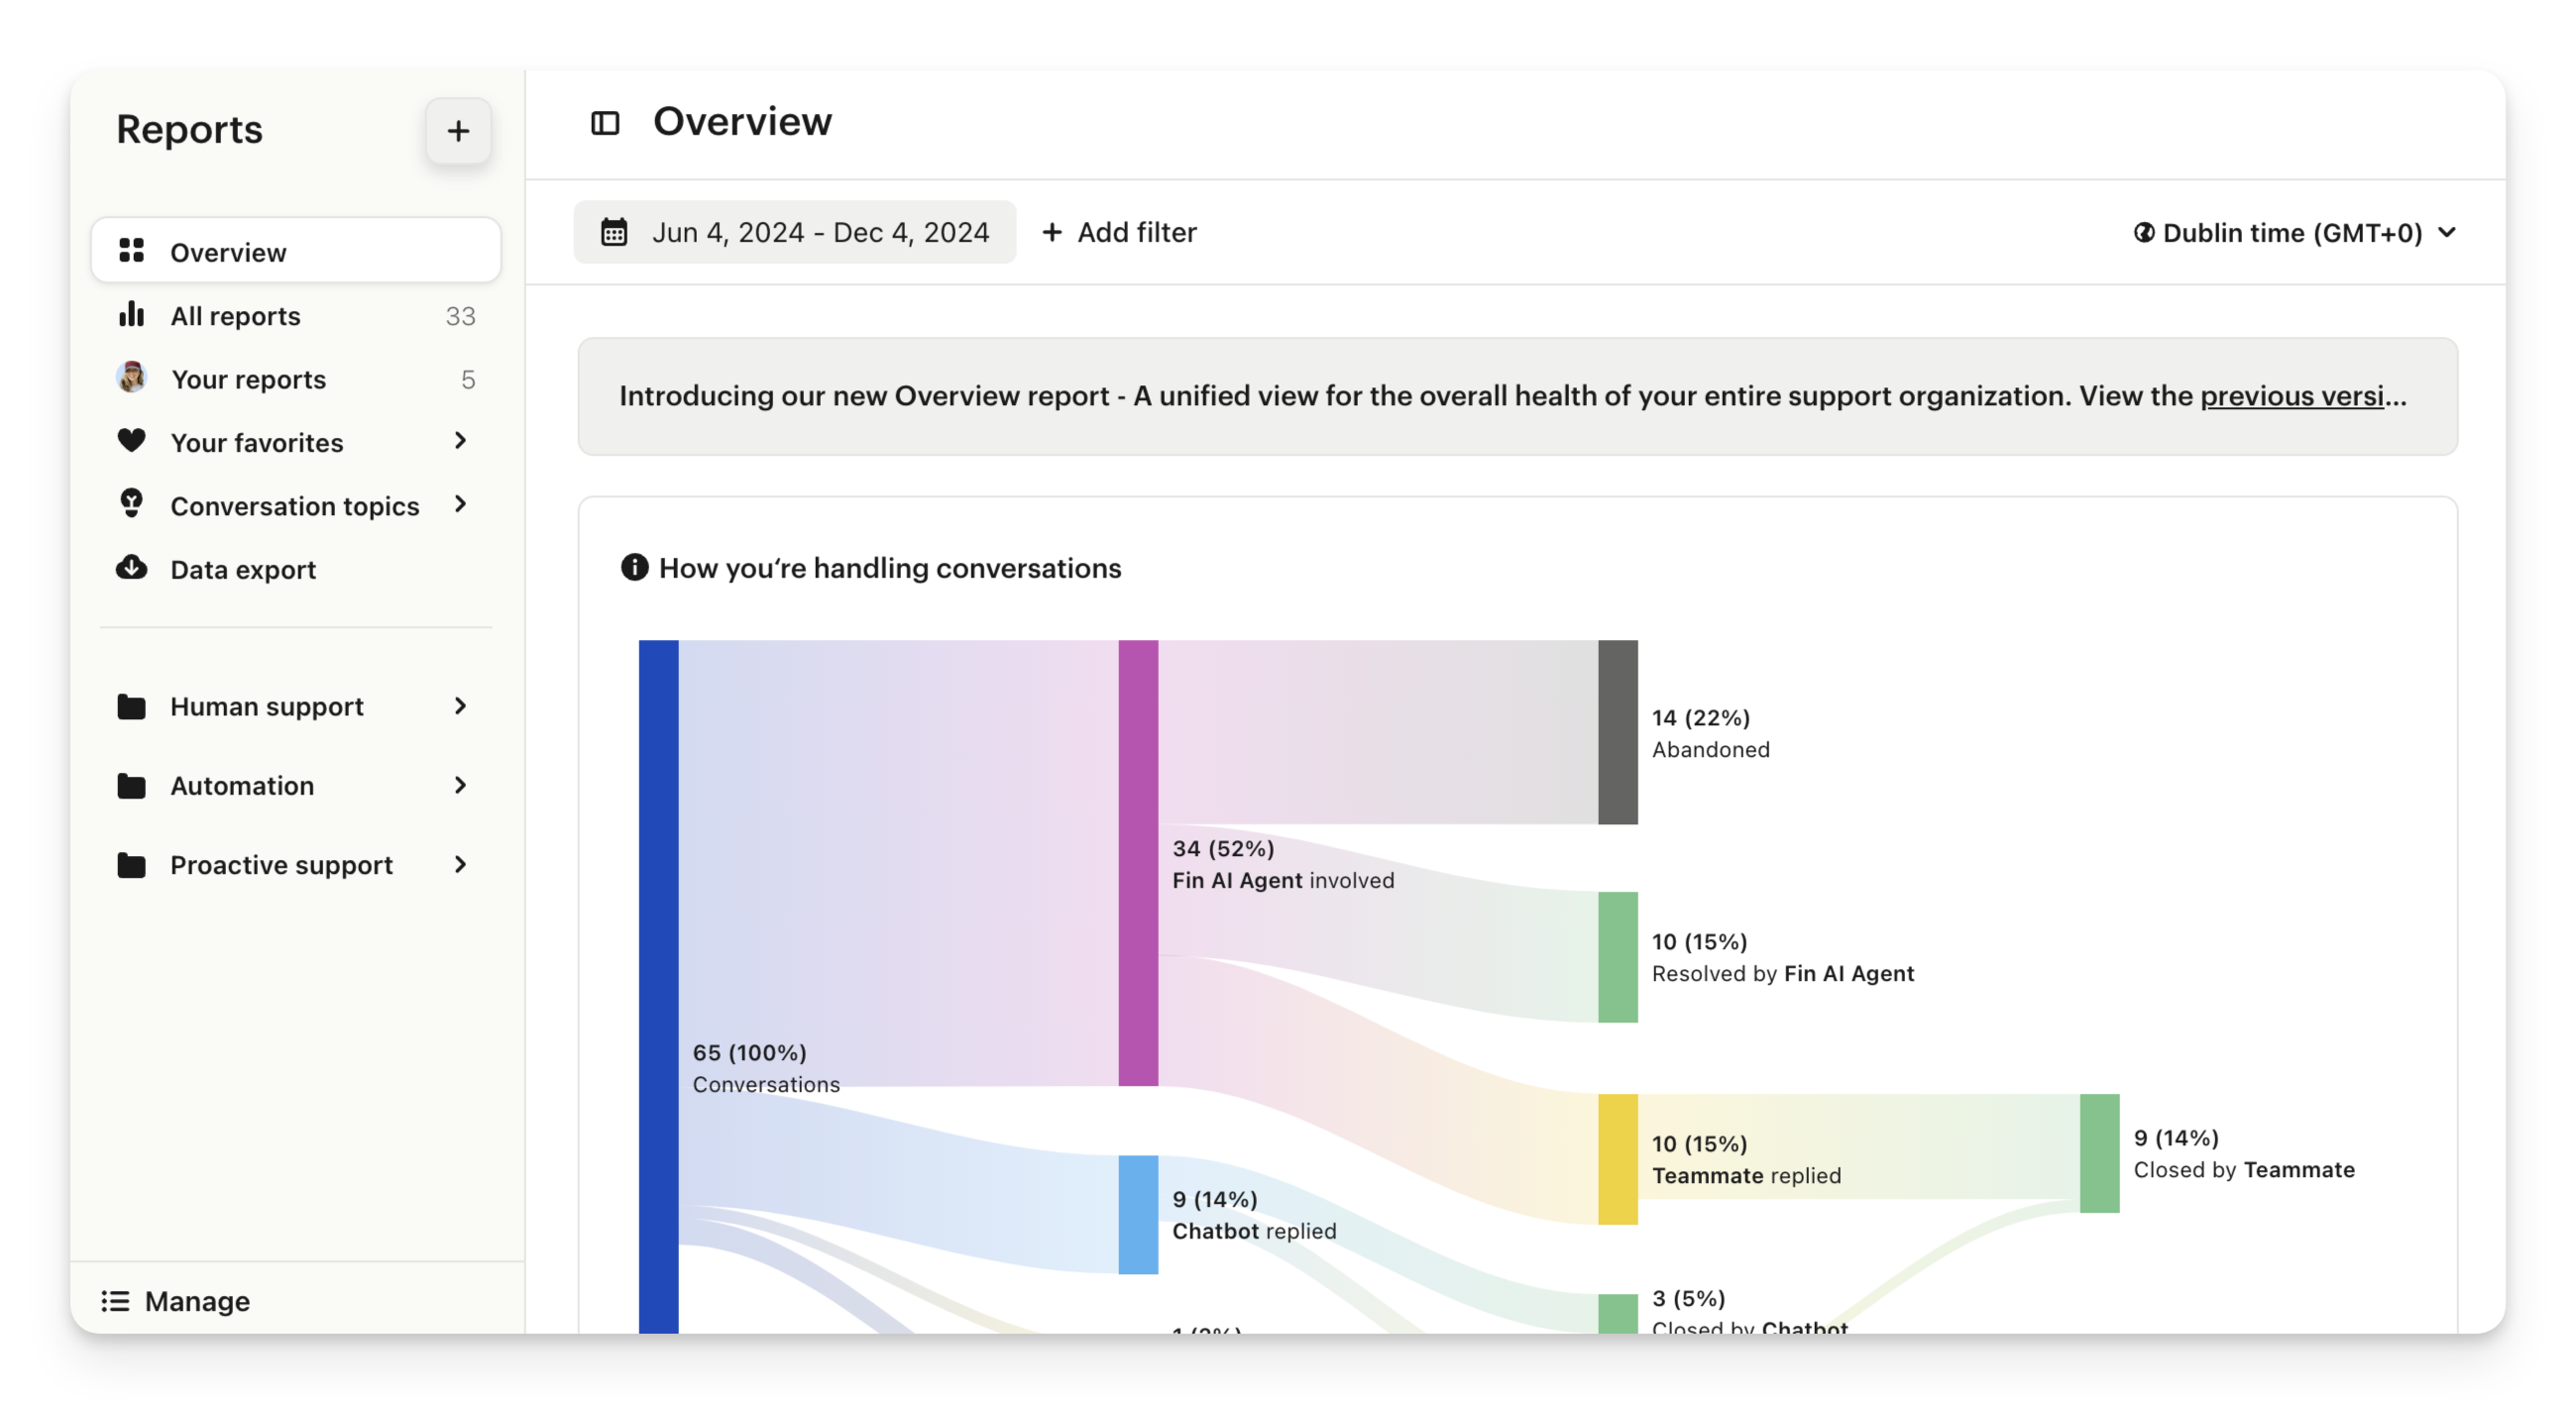The height and width of the screenshot is (1404, 2576).
Task: Toggle the sidebar panel icon next to Overview
Action: click(605, 123)
